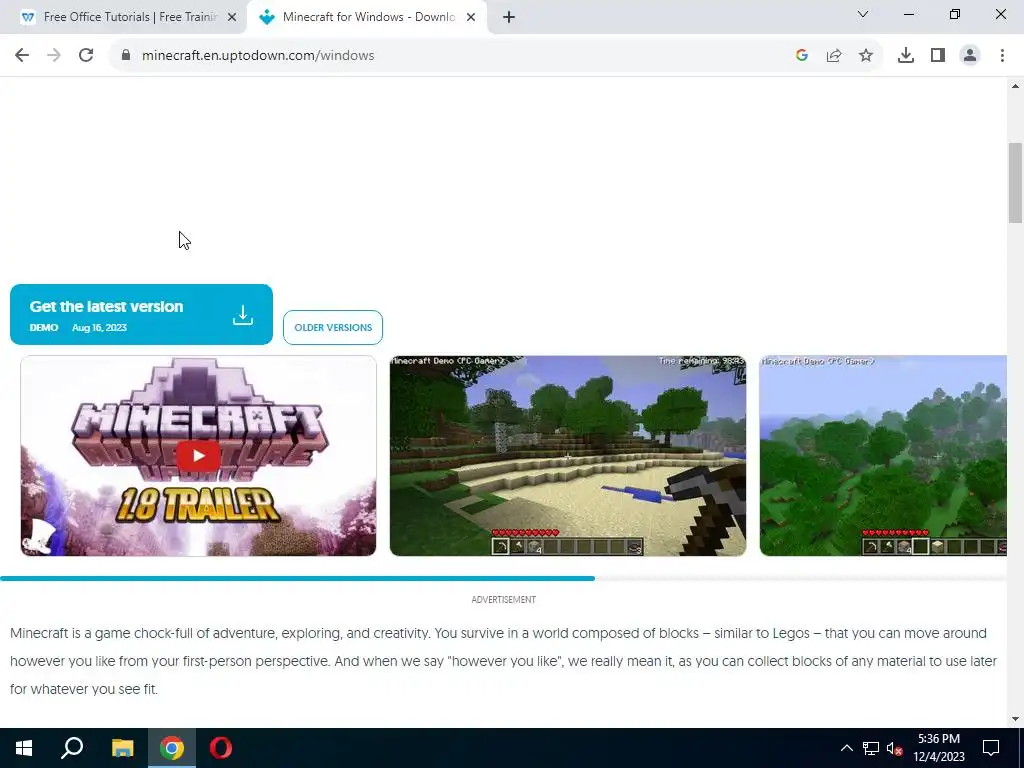
Task: Open the notification center icon
Action: pyautogui.click(x=991, y=748)
